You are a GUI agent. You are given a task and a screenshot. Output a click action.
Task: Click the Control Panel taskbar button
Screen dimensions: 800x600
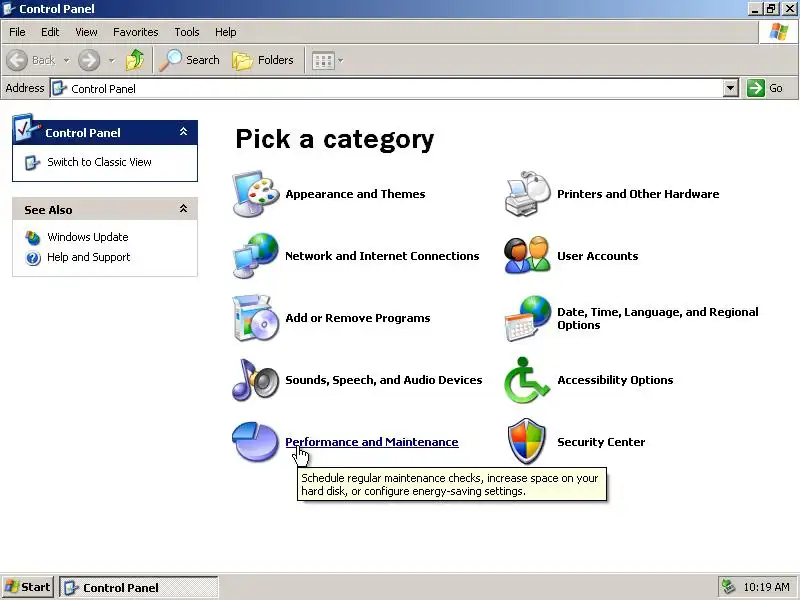click(x=139, y=588)
